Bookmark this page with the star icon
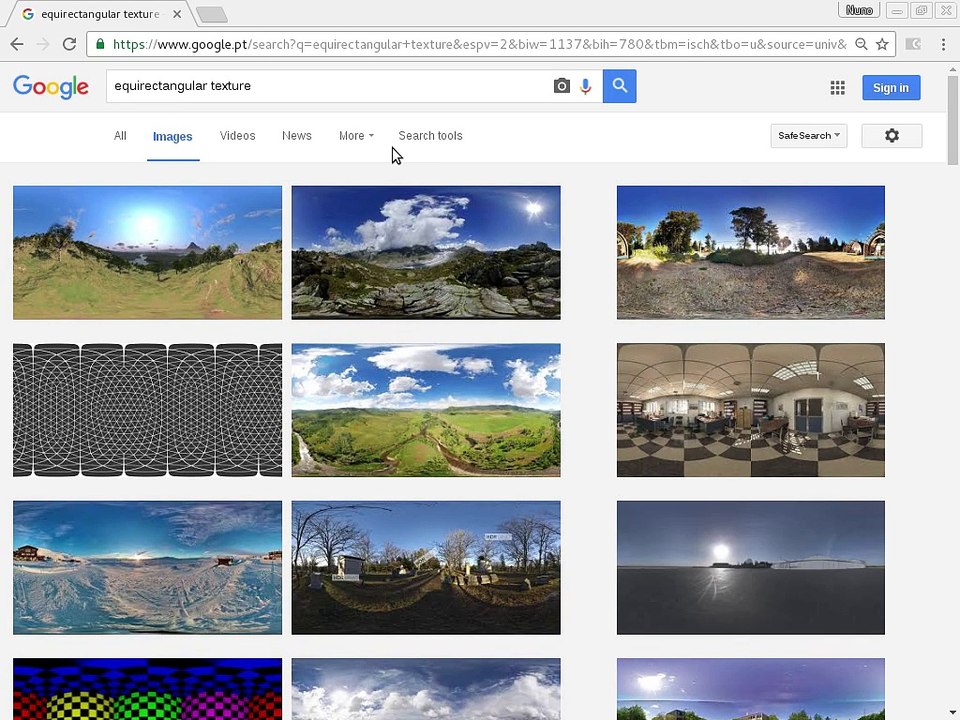 (882, 44)
